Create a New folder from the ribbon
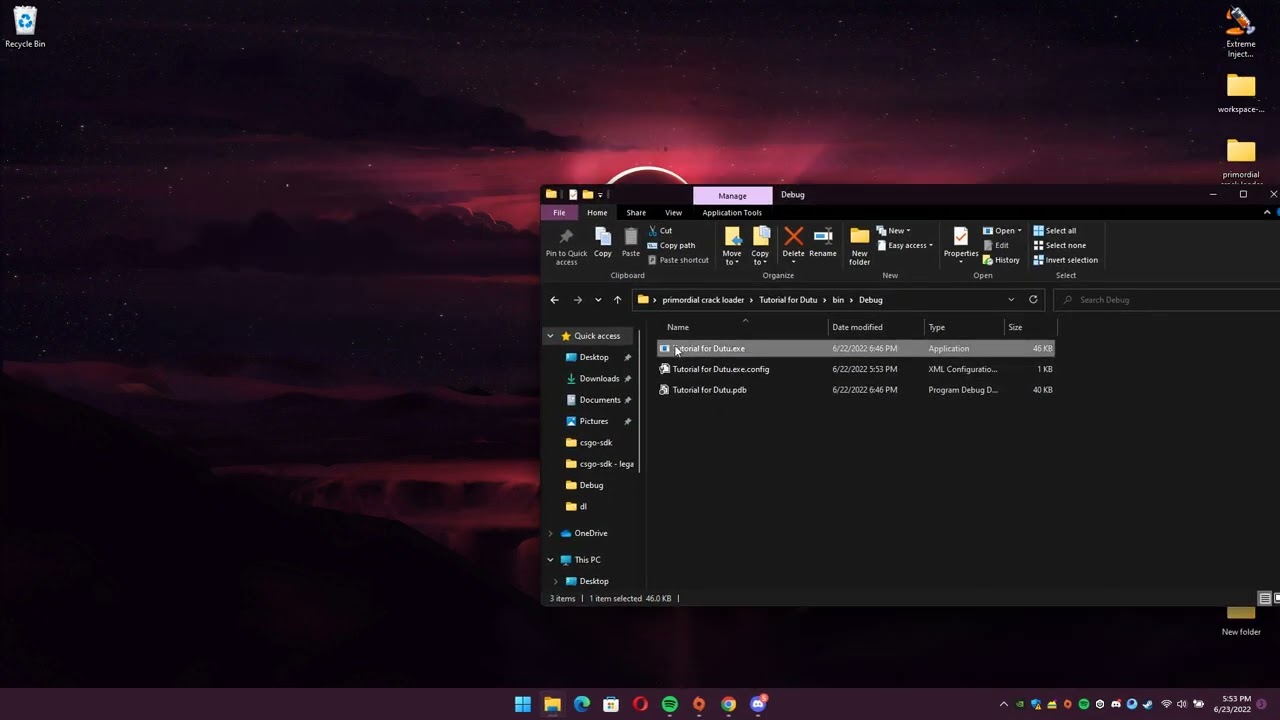Screen dimensions: 1280x720 click(x=860, y=246)
